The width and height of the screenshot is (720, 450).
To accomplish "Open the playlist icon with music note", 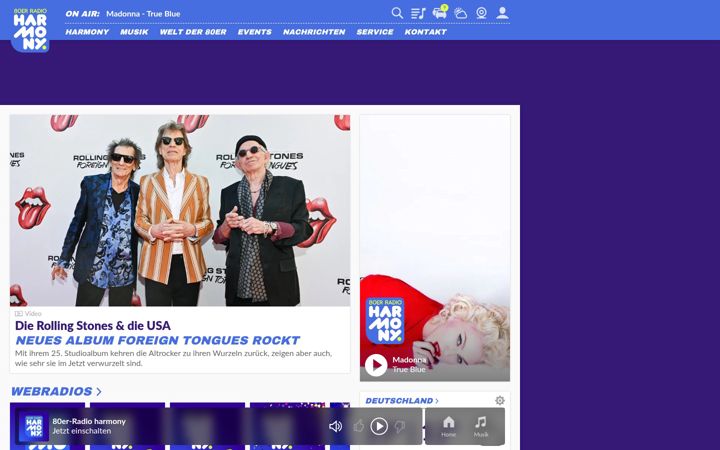I will 418,13.
